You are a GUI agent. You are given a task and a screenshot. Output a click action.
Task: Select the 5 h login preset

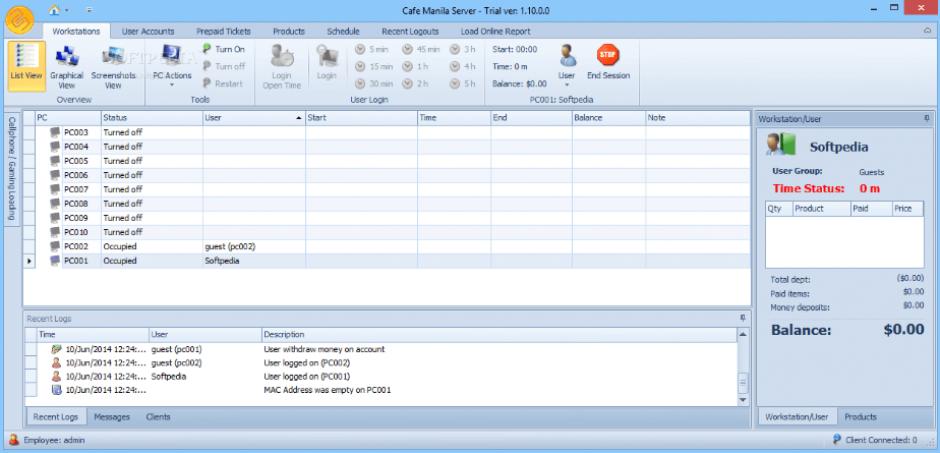pyautogui.click(x=462, y=84)
